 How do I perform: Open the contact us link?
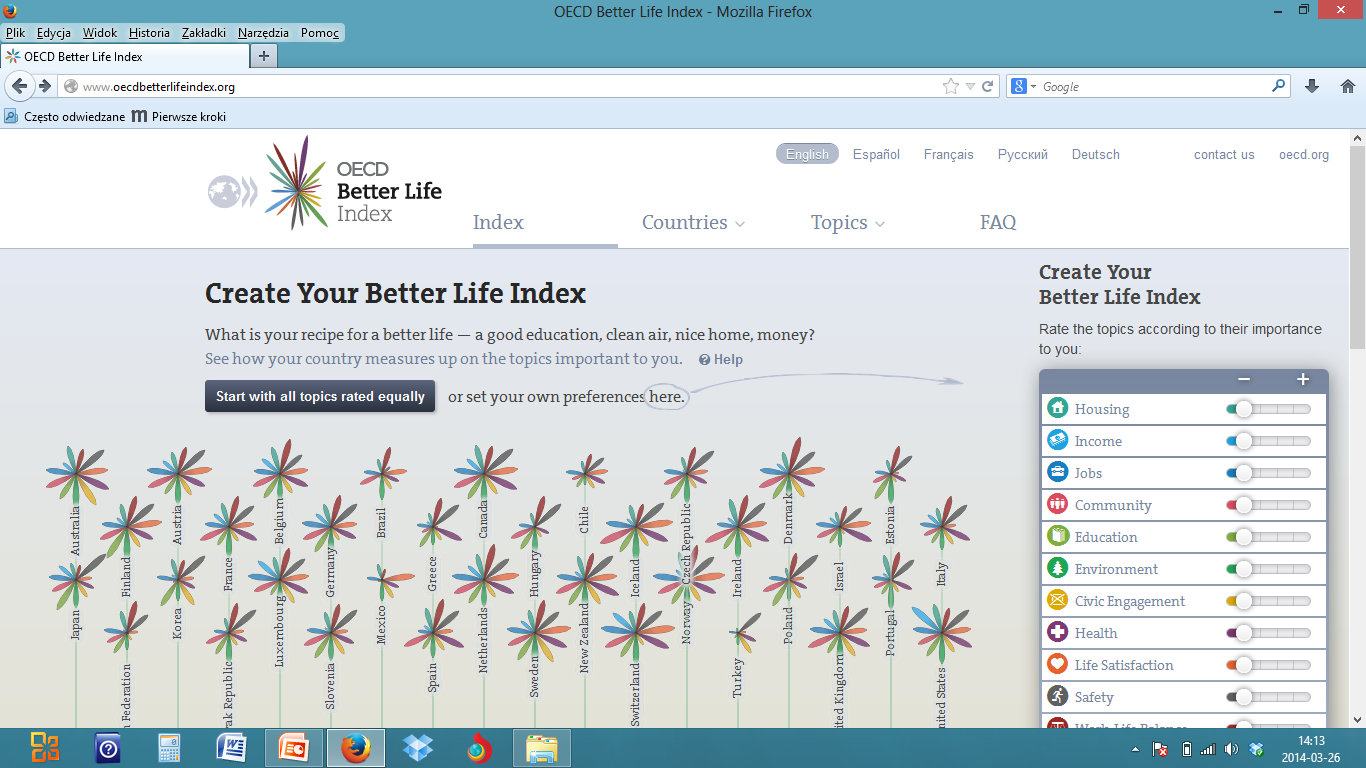point(1224,154)
